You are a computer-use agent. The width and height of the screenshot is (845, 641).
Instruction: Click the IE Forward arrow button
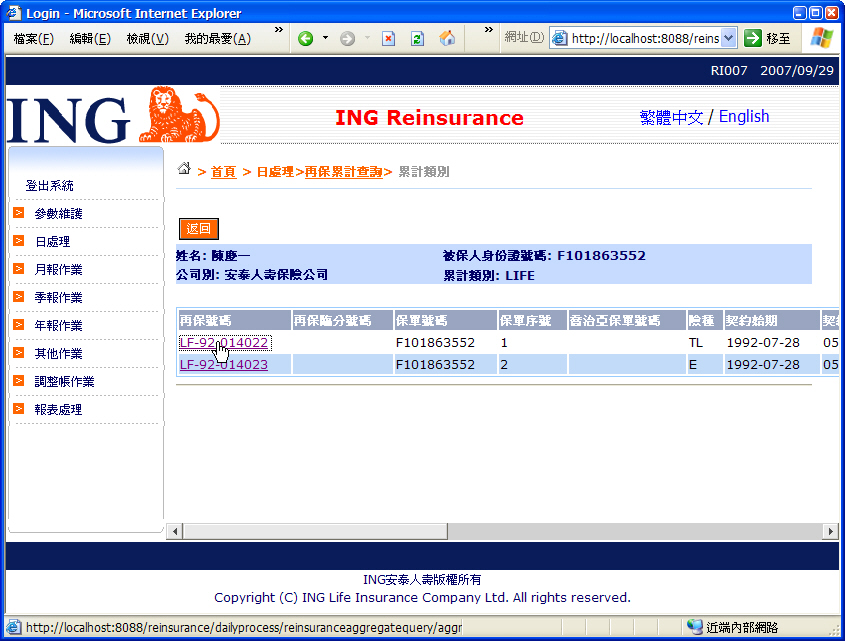point(348,39)
